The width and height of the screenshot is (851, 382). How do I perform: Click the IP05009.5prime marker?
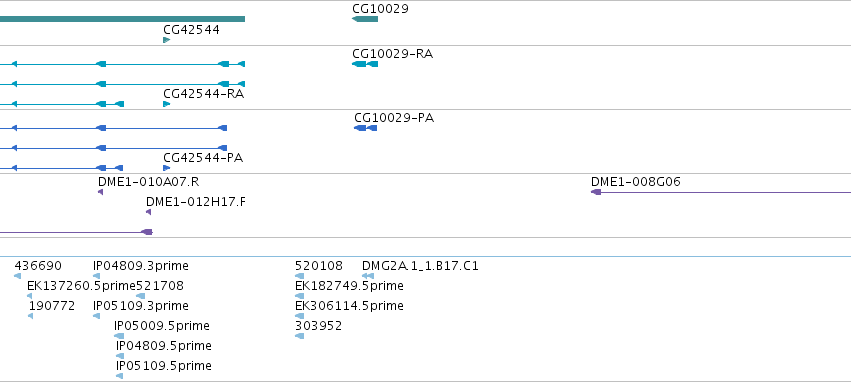[119, 336]
